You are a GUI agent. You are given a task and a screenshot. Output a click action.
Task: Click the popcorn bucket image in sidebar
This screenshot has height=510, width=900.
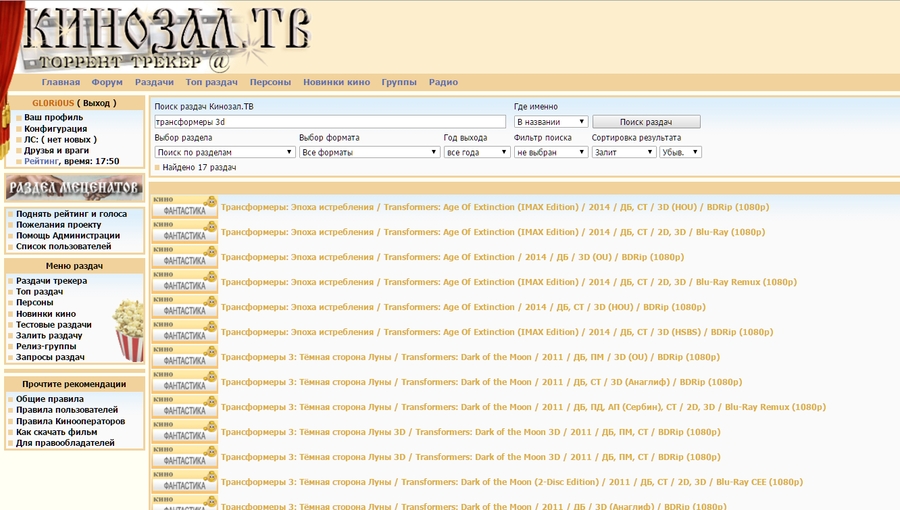[129, 330]
